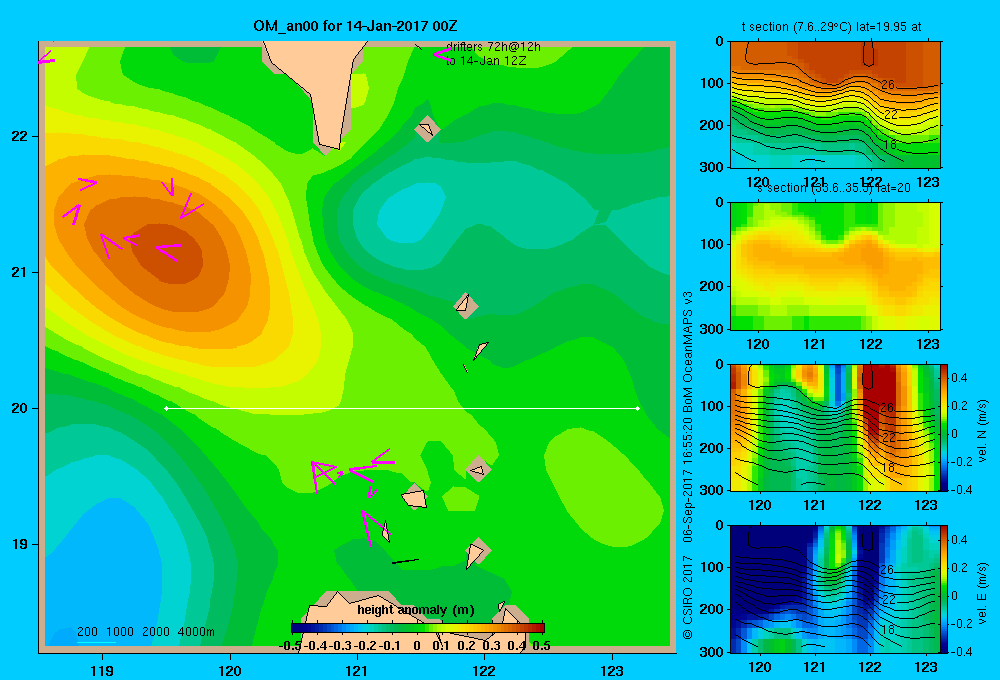Open the northward velocity section plot
The width and height of the screenshot is (1000, 680).
click(x=834, y=427)
